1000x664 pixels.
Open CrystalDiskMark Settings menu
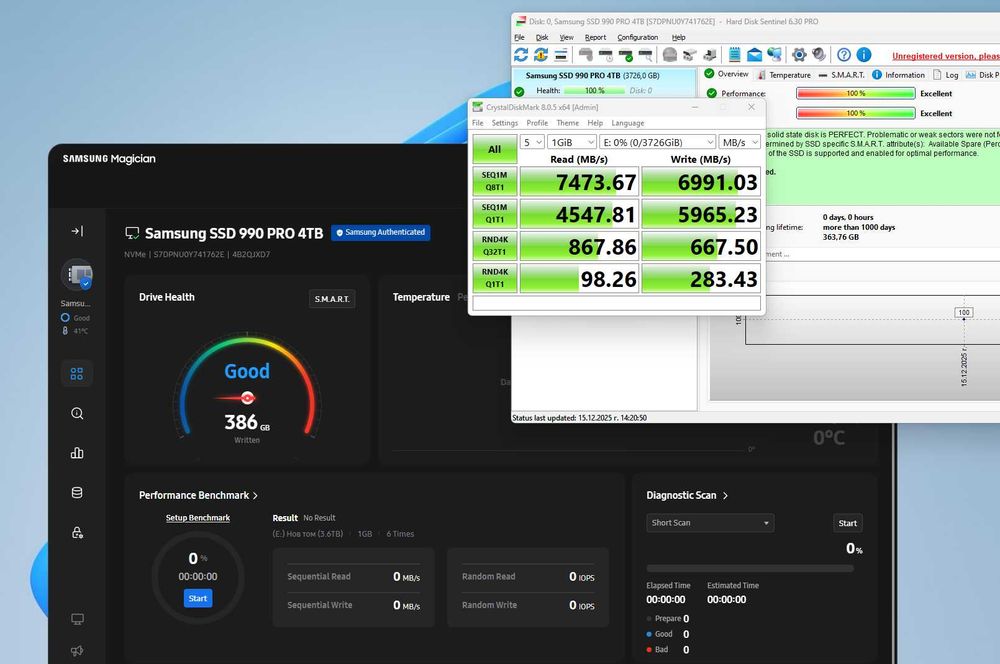coord(504,123)
